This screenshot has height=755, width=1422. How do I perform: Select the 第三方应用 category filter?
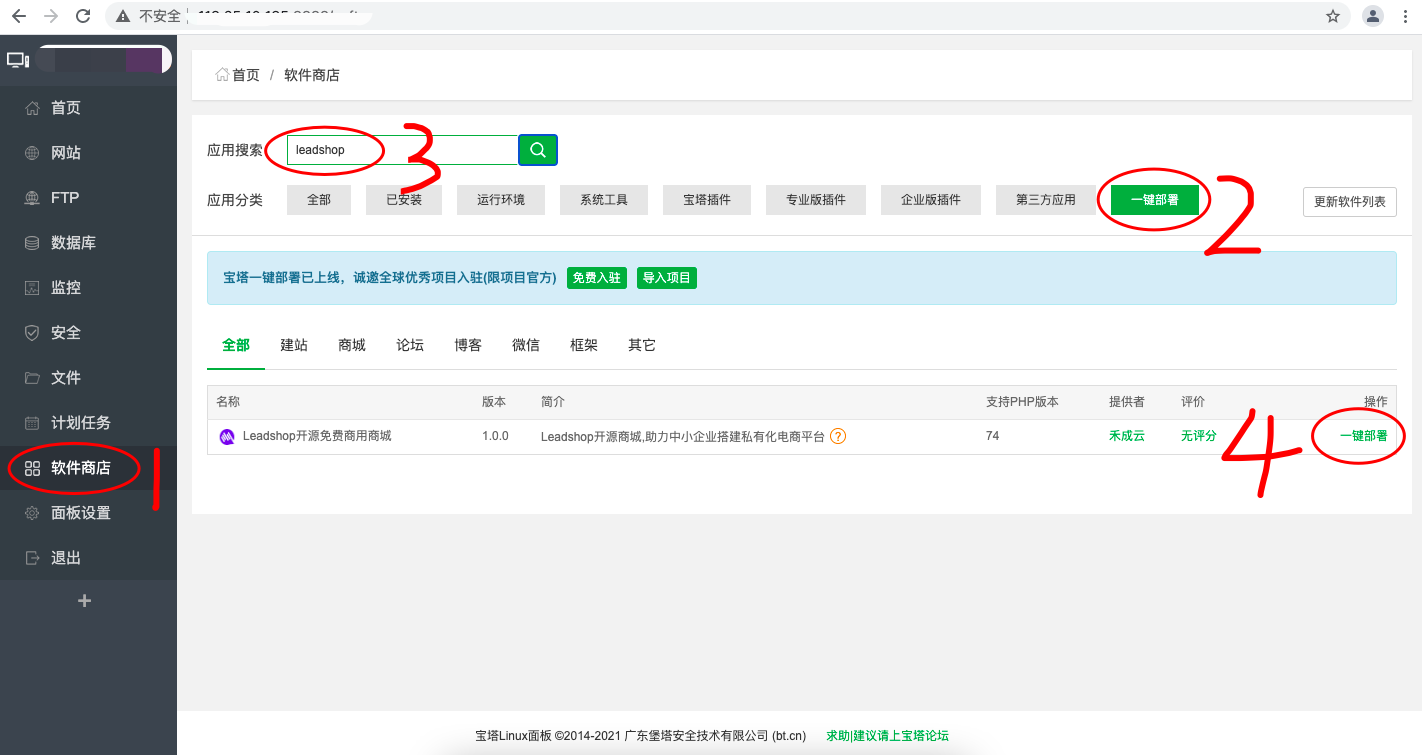point(1046,200)
